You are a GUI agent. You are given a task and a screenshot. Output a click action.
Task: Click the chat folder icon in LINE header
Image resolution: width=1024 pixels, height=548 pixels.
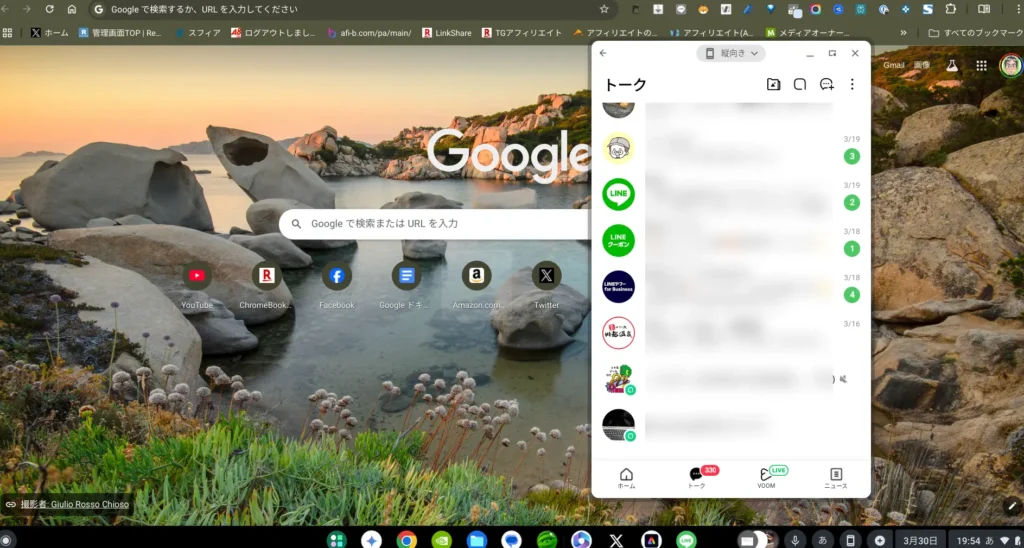pyautogui.click(x=773, y=85)
